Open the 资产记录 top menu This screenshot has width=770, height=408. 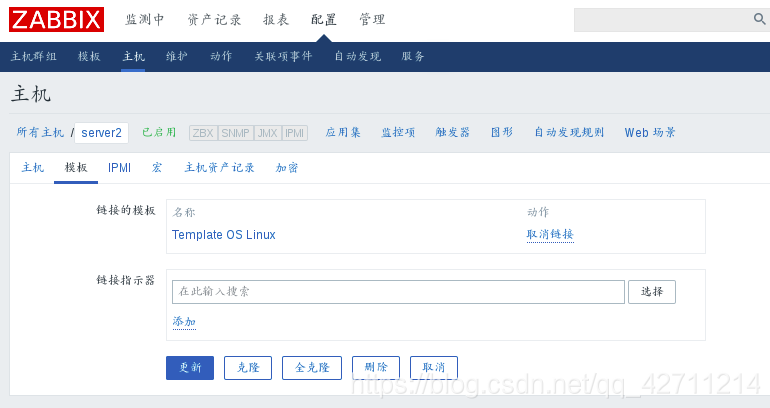tap(214, 20)
